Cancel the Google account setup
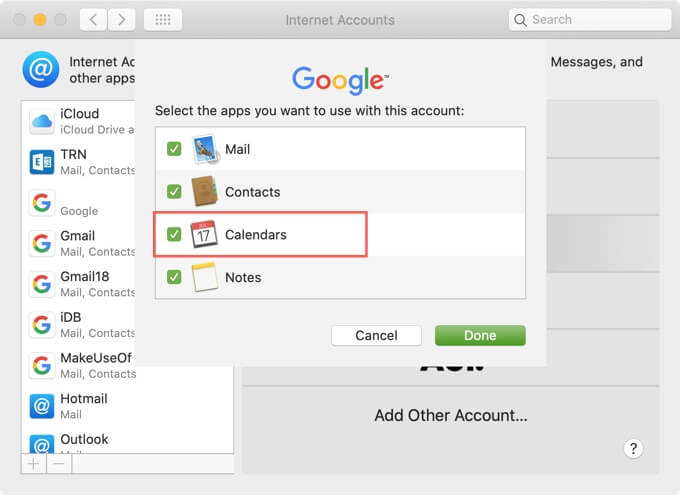680x495 pixels. pos(376,335)
